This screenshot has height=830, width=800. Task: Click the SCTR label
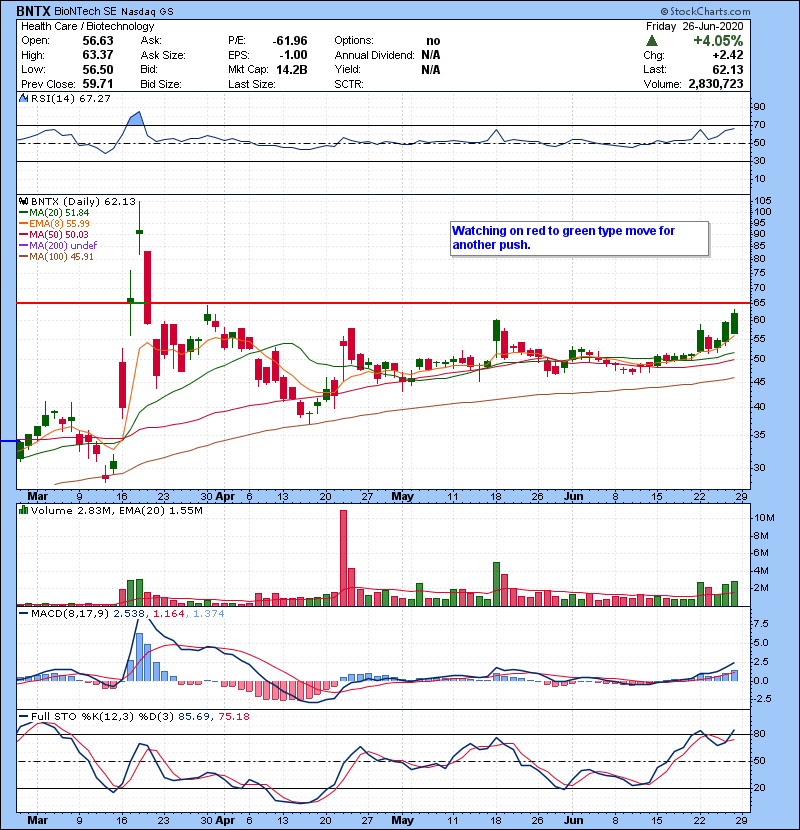(349, 84)
